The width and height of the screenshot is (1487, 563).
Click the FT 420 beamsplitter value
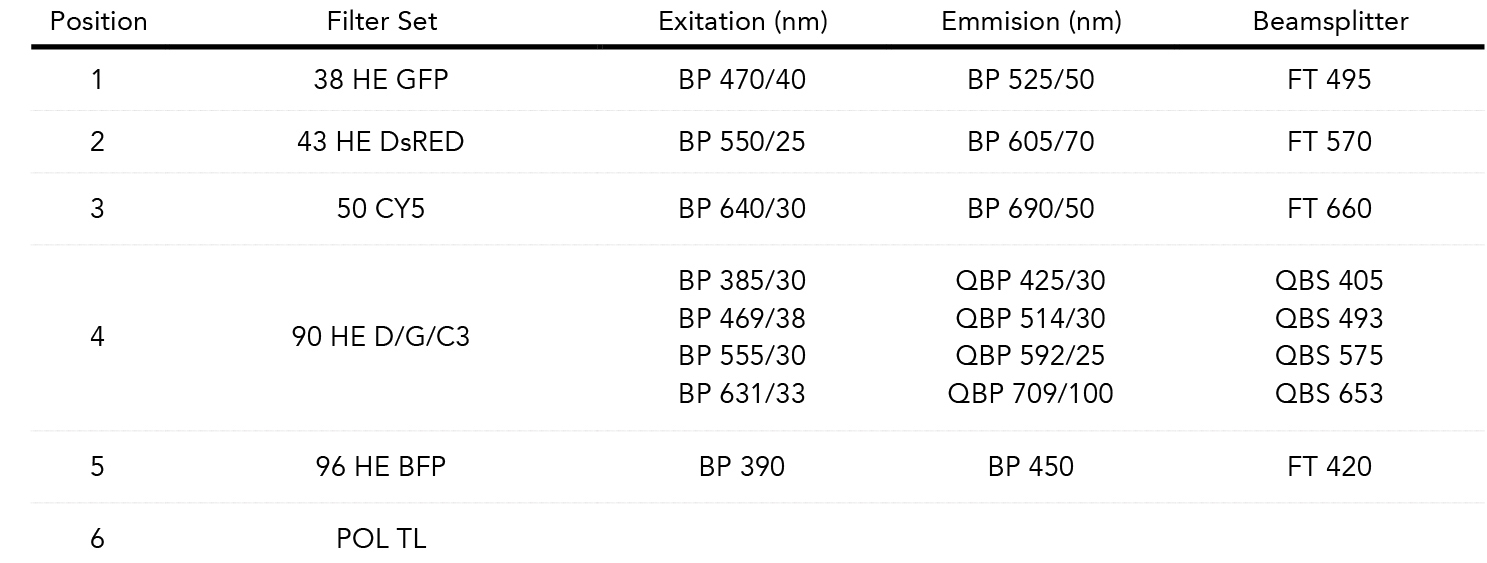tap(1330, 467)
